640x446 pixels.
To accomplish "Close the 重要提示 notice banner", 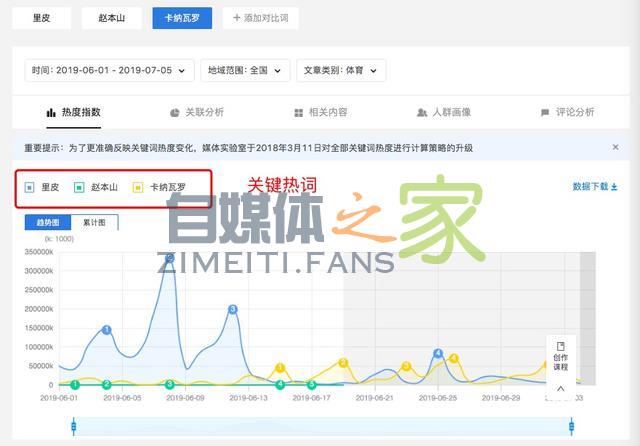I will [616, 147].
